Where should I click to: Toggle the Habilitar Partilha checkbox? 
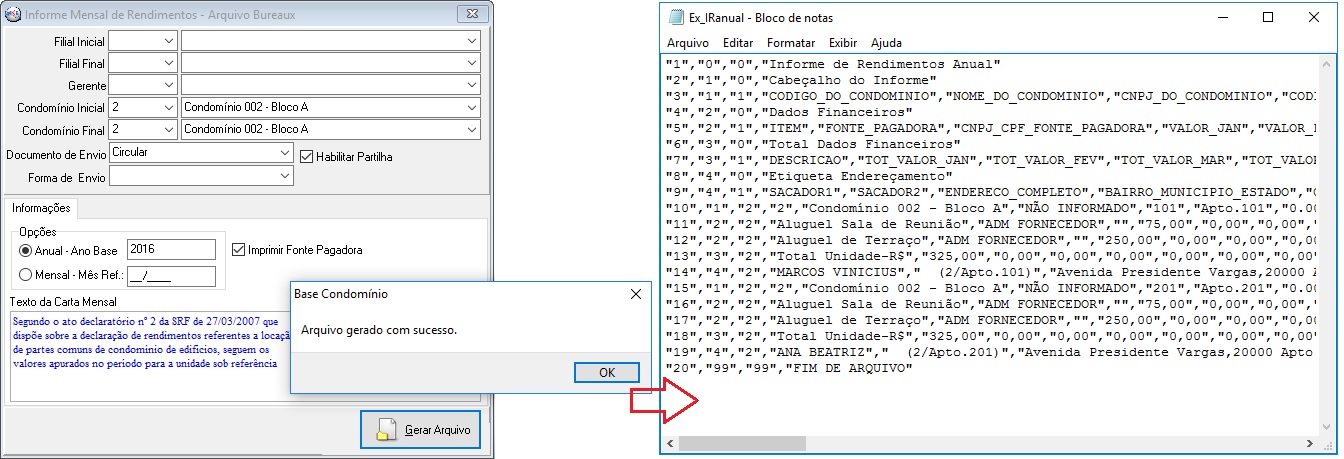pyautogui.click(x=307, y=157)
